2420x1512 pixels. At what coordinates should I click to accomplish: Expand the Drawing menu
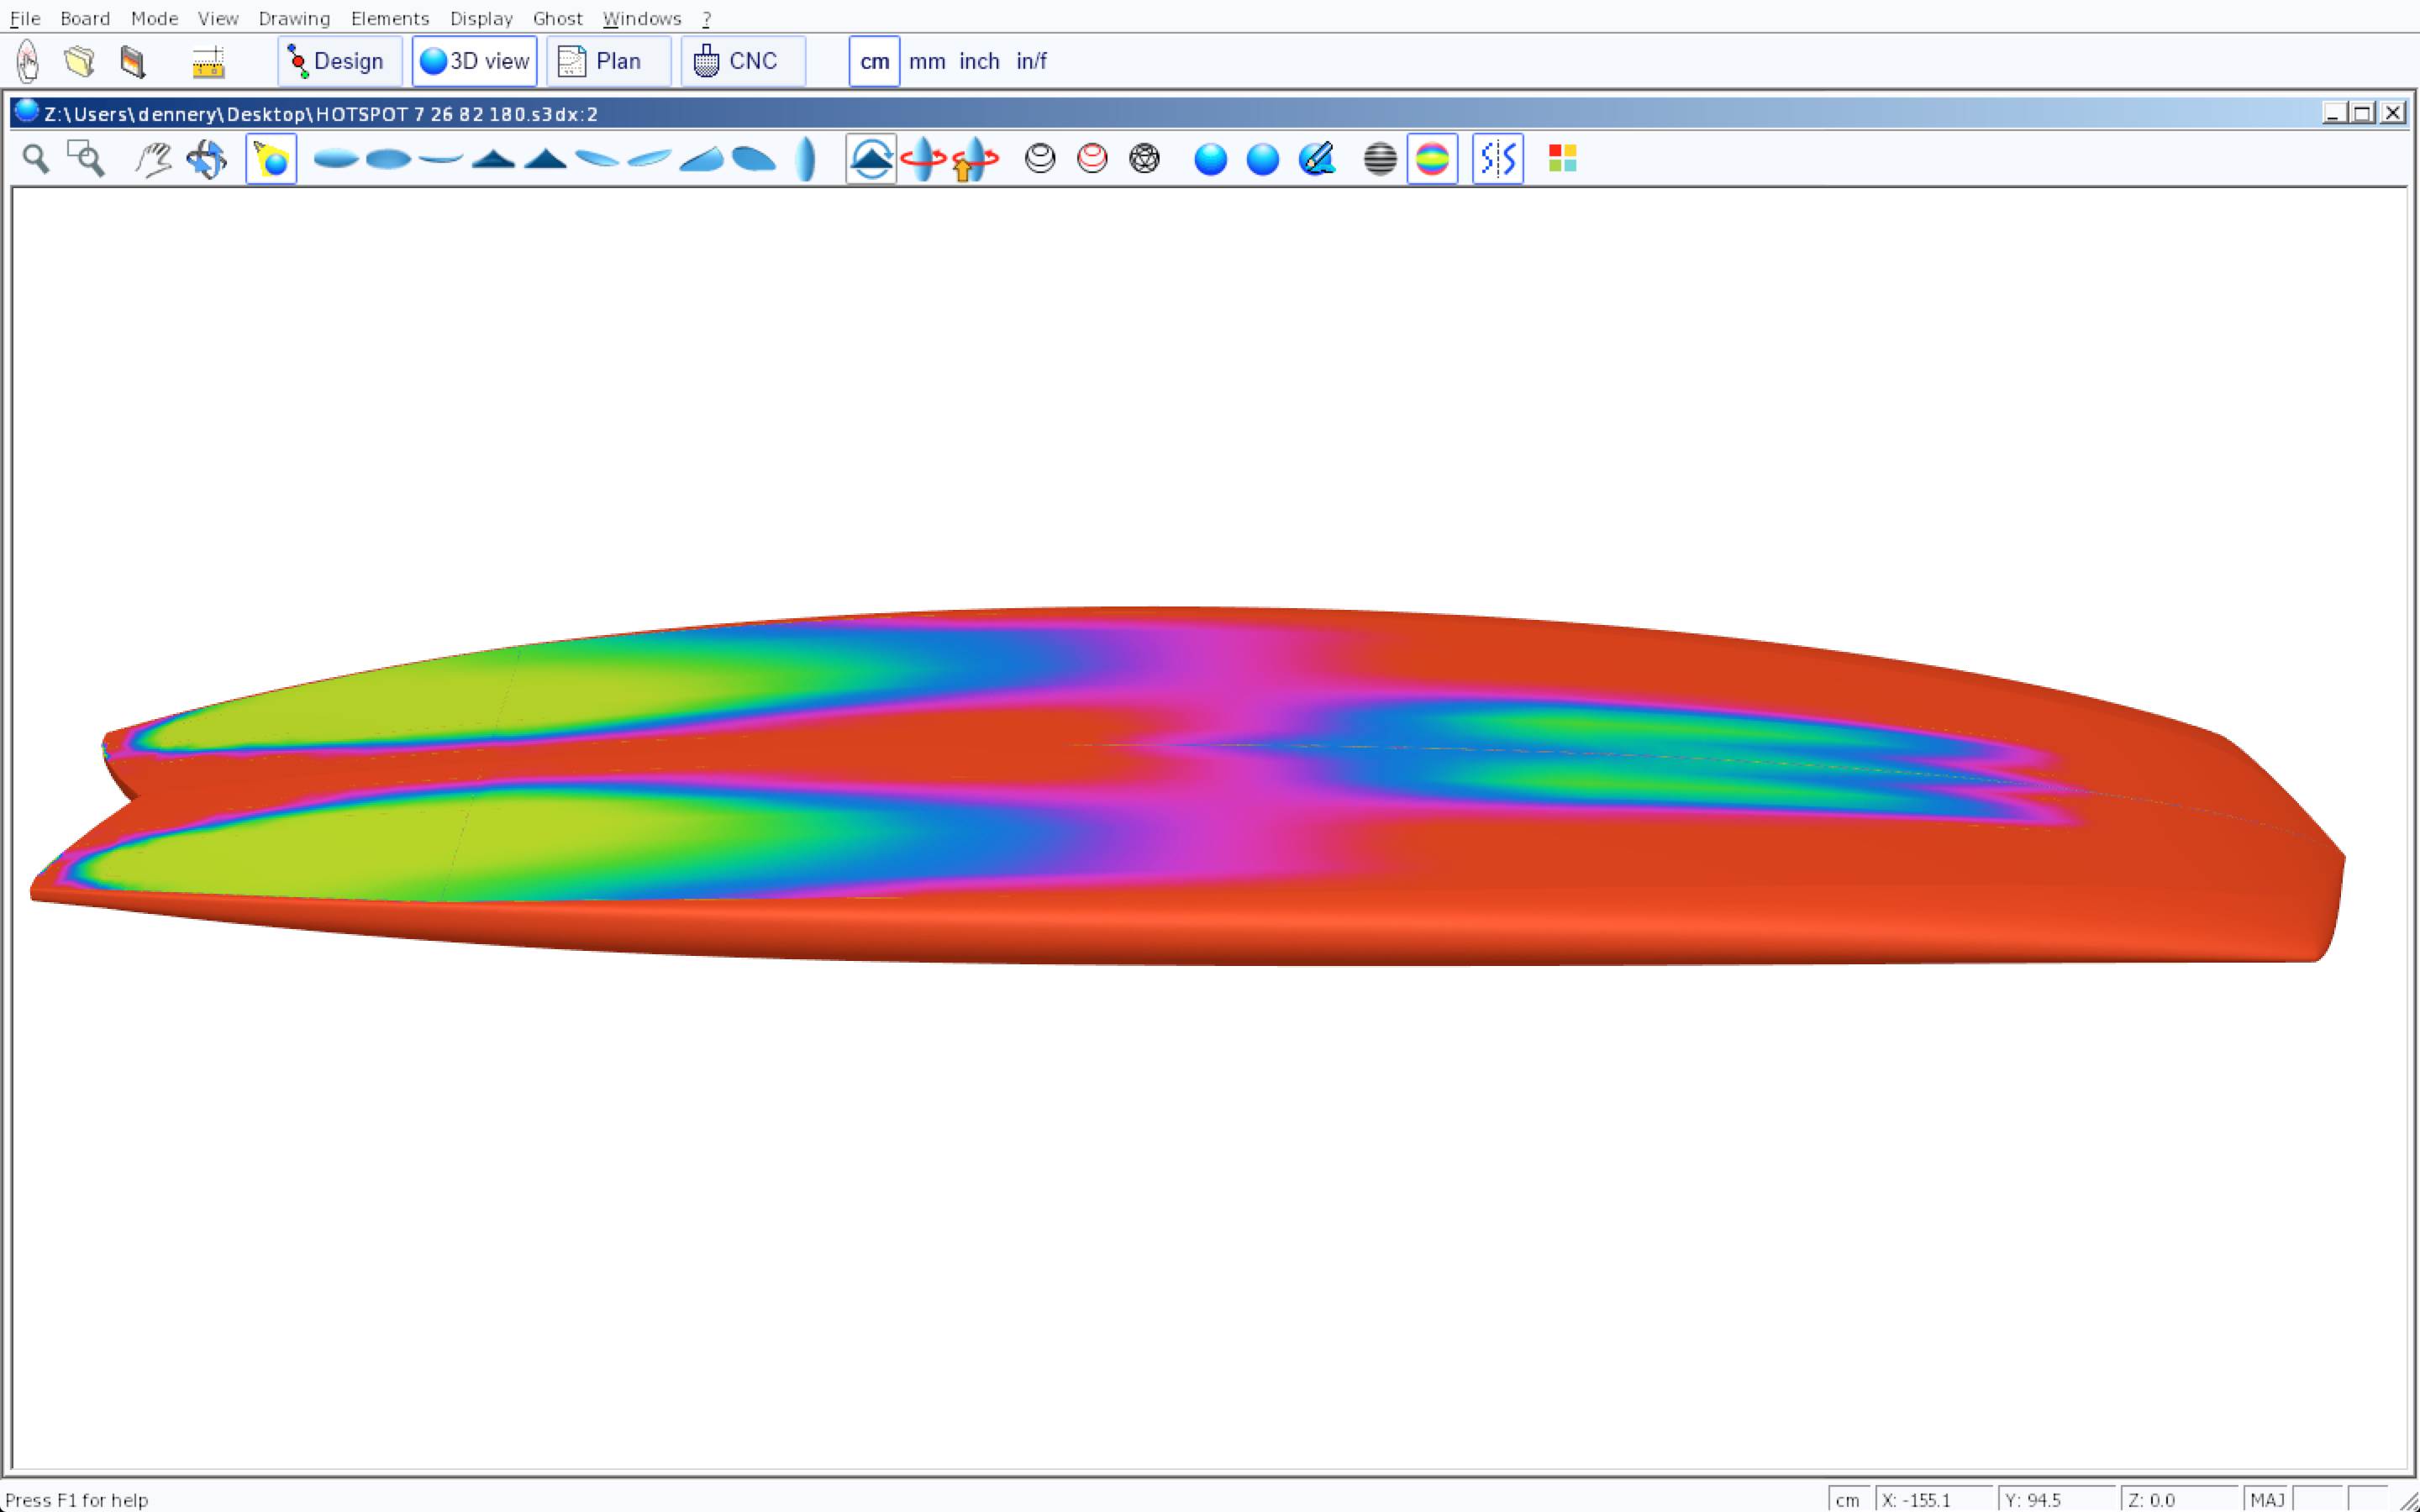click(x=294, y=18)
